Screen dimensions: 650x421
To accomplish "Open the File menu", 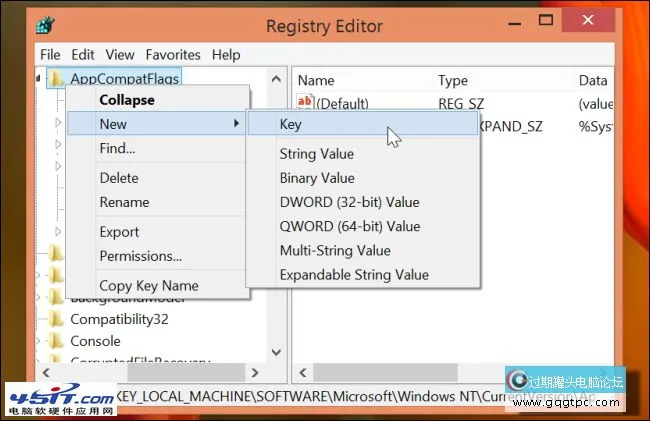I will pos(50,54).
